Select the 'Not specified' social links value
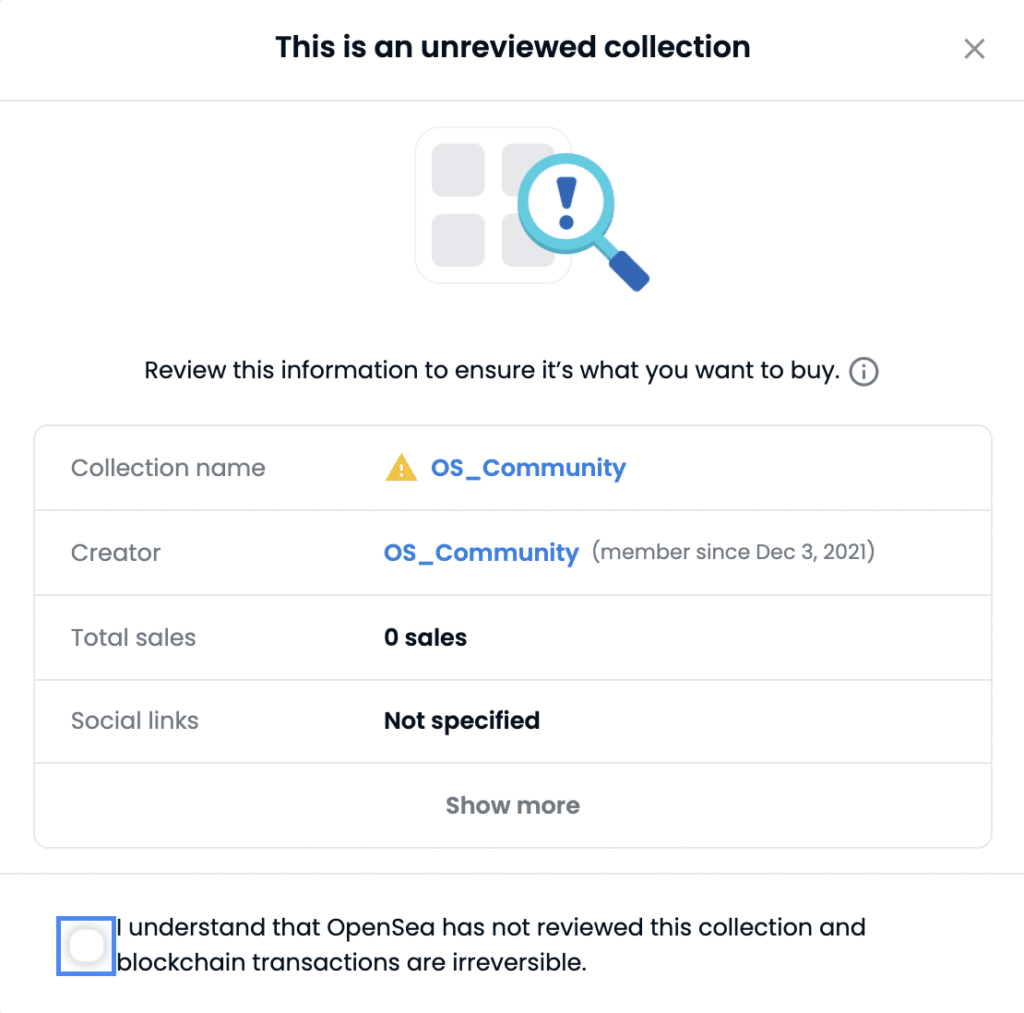Viewport: 1024px width, 1013px height. click(462, 721)
